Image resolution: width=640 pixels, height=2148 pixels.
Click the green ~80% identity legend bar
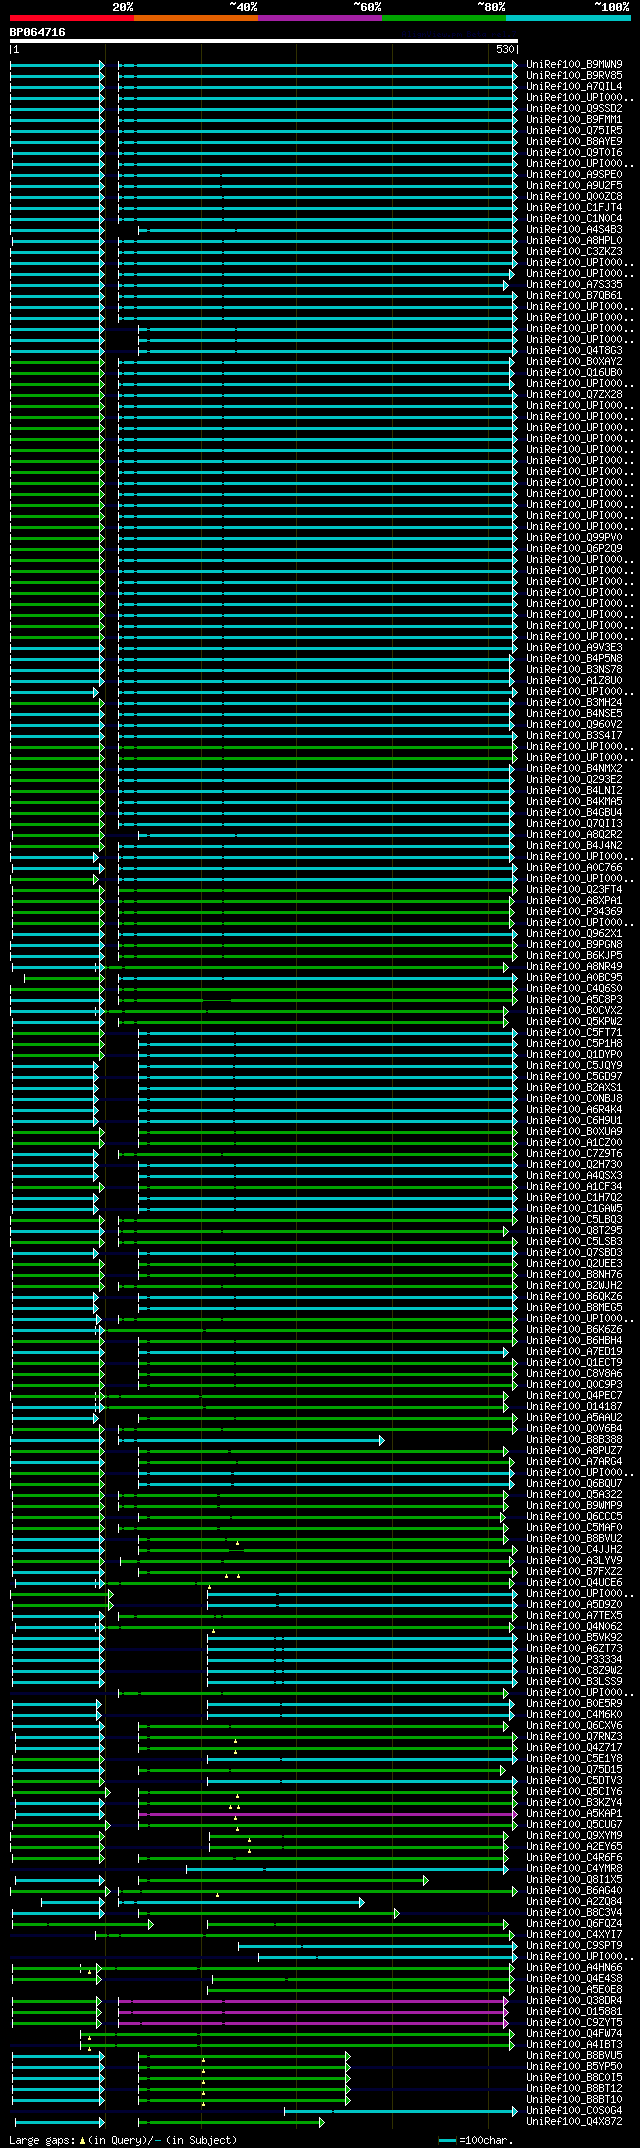(x=444, y=18)
